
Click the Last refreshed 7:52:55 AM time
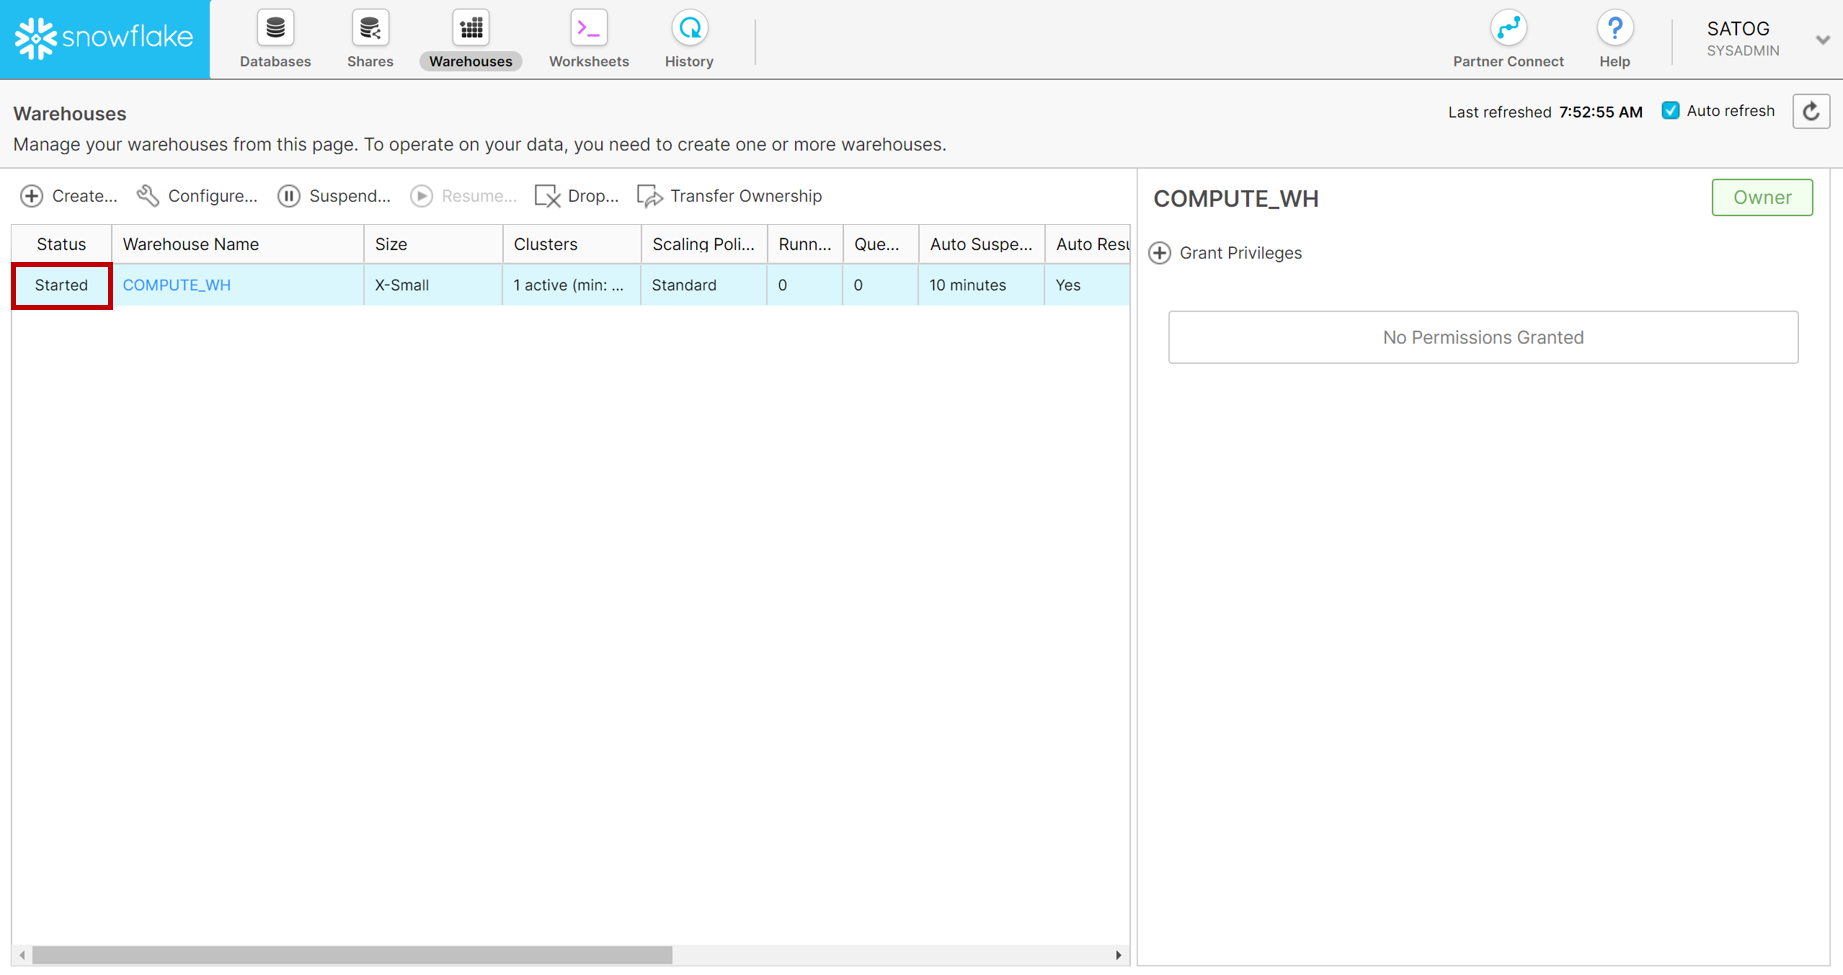coord(1600,112)
